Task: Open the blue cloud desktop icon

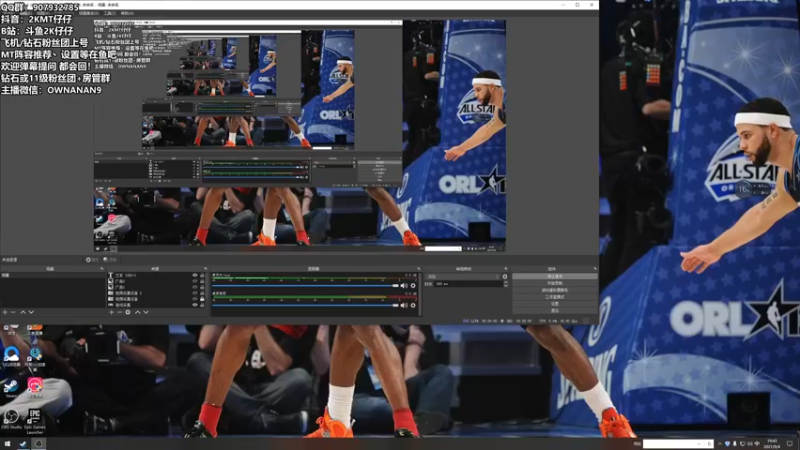Action: click(x=11, y=356)
